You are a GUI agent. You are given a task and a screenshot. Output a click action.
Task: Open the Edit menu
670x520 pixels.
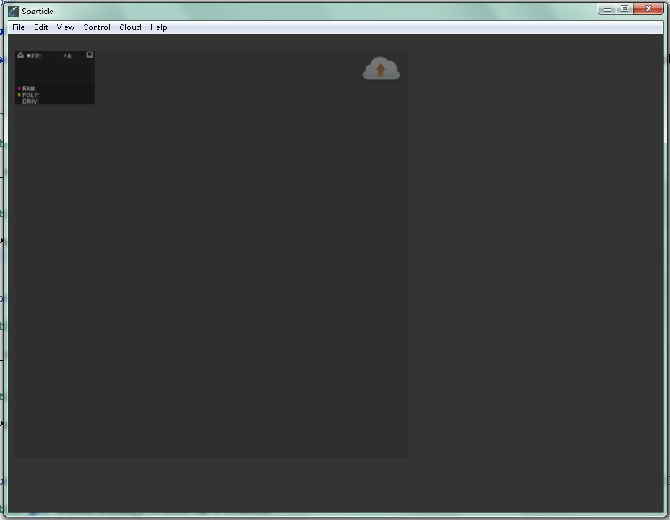[x=41, y=27]
